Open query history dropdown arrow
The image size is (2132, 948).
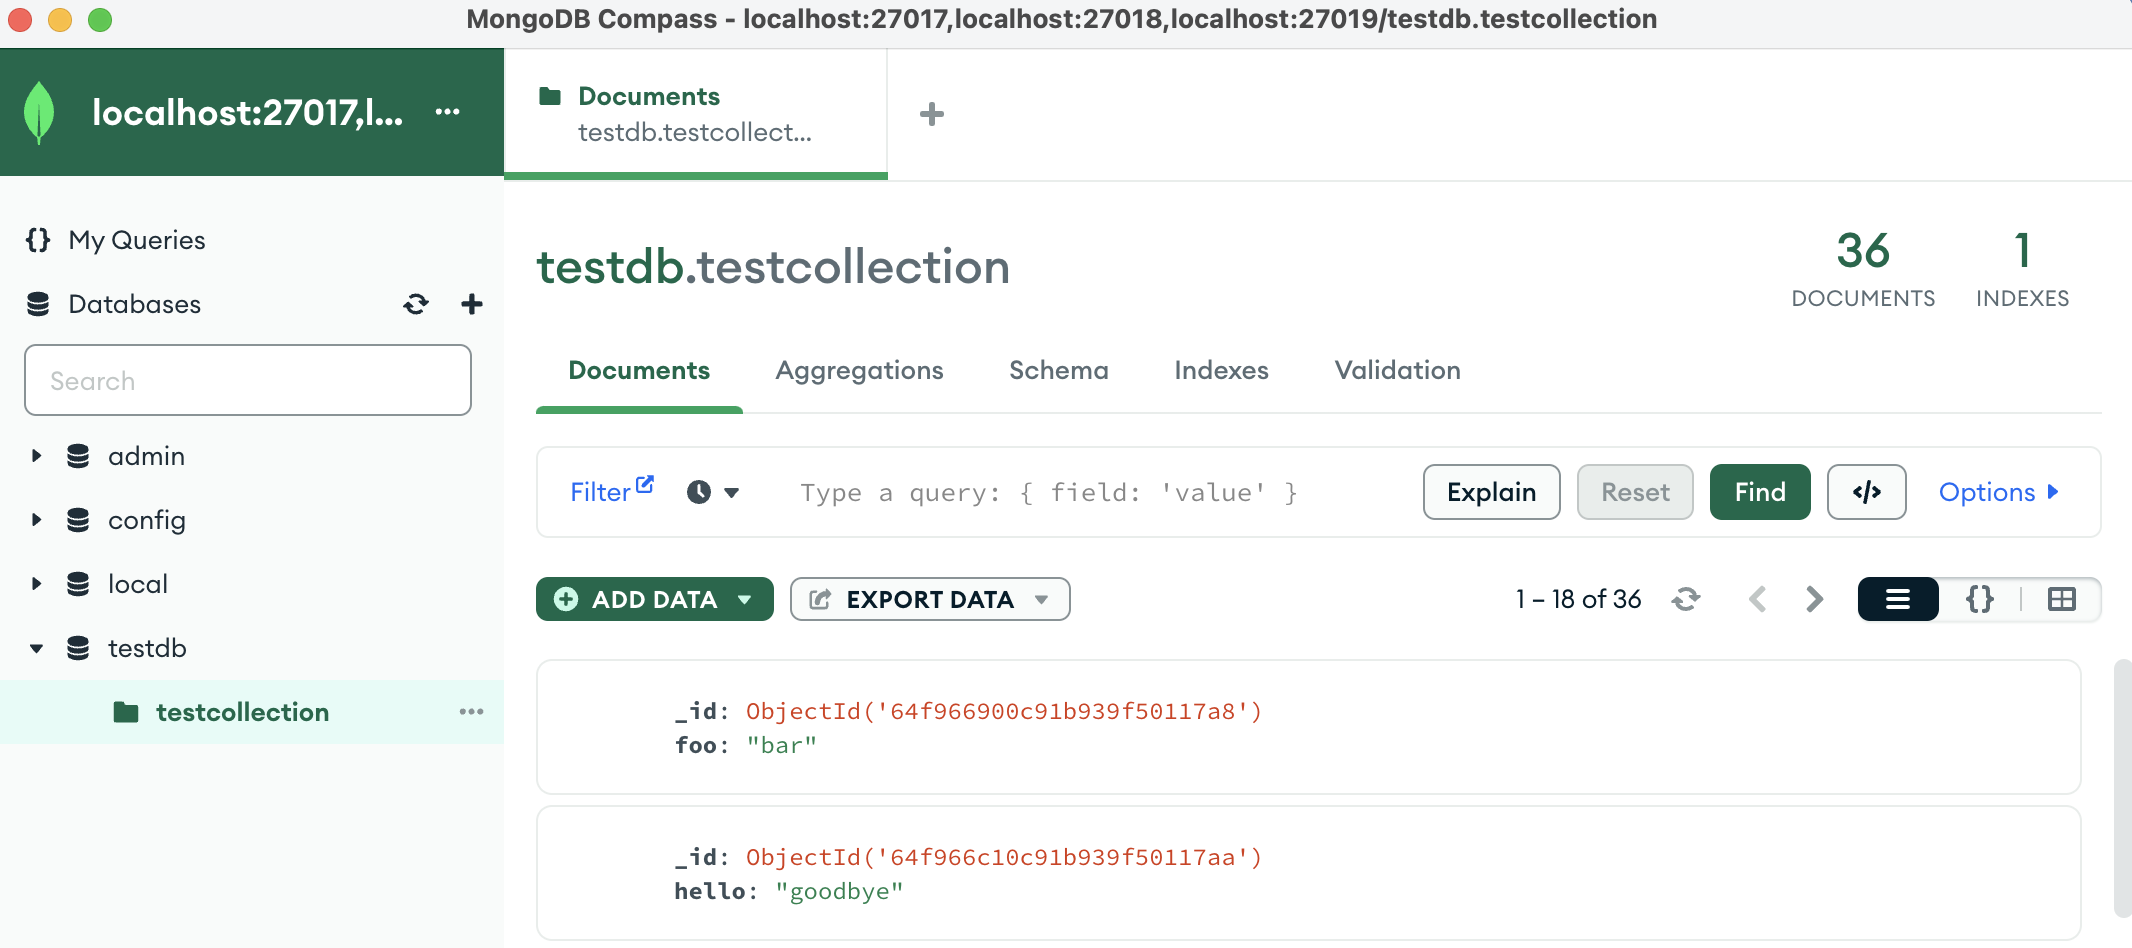click(x=732, y=492)
